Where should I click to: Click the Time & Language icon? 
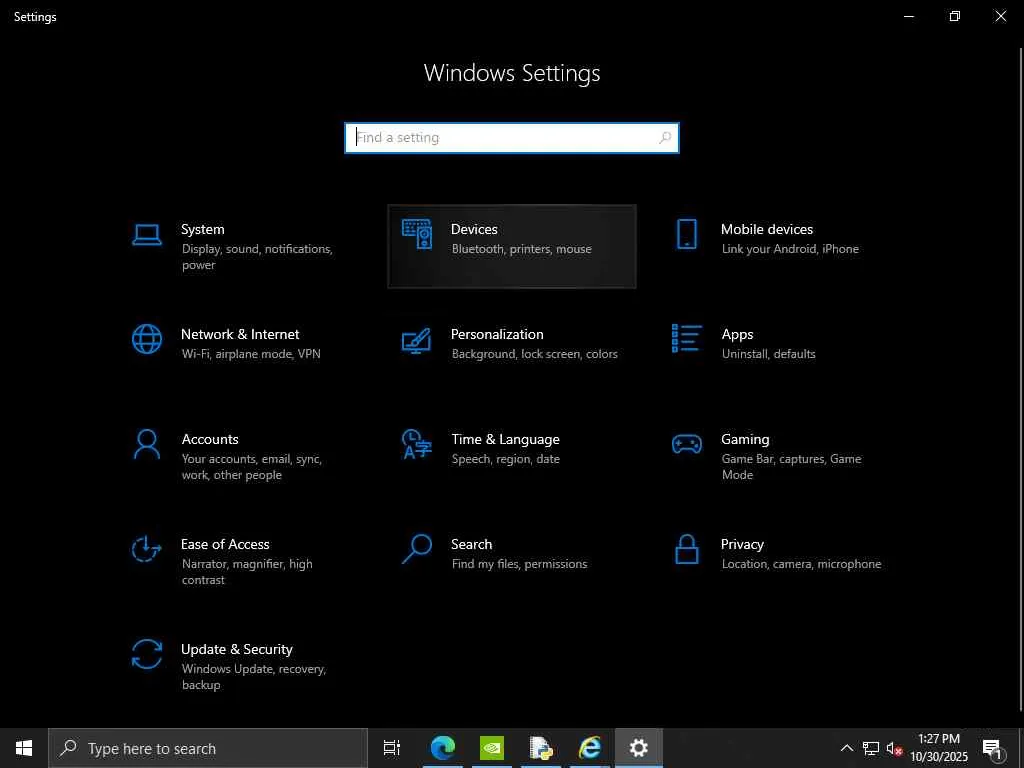[417, 444]
